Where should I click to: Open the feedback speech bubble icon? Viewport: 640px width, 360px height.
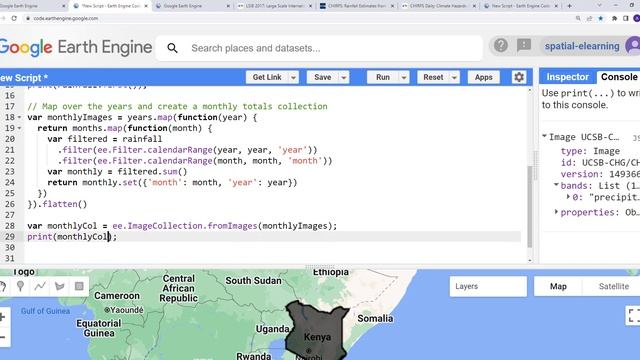(524, 45)
